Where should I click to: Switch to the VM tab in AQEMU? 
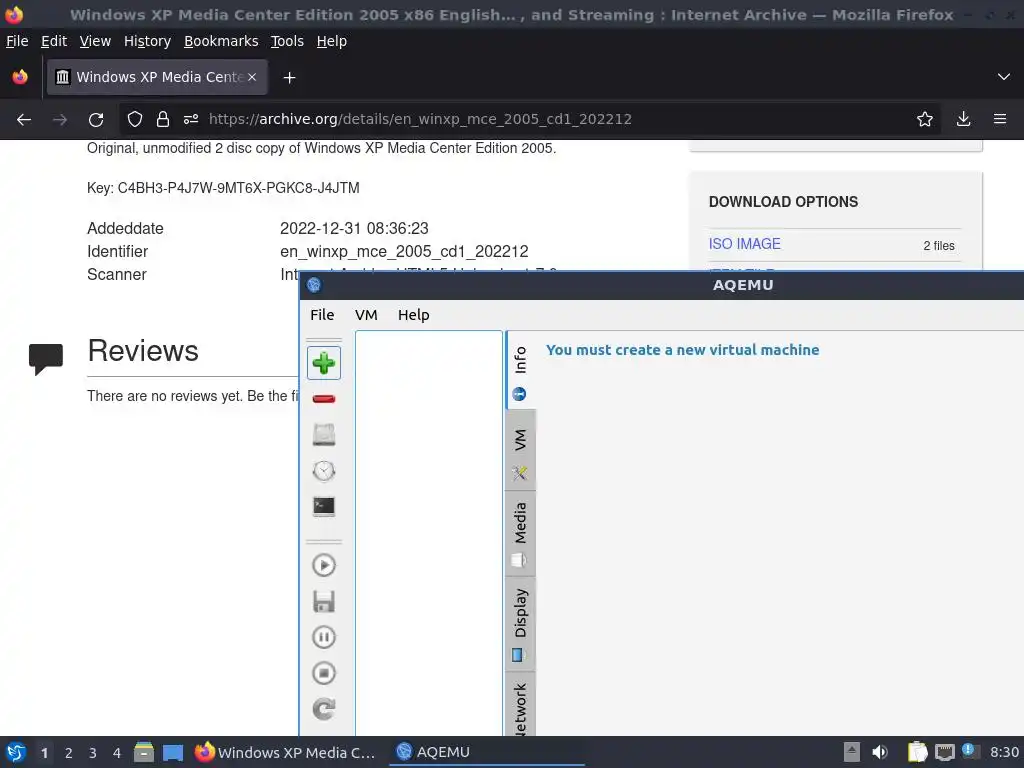(x=520, y=451)
